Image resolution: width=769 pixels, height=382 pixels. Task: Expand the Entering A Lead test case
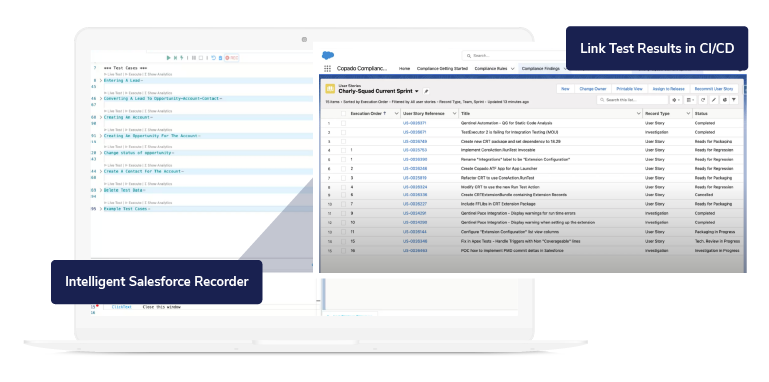[101, 80]
